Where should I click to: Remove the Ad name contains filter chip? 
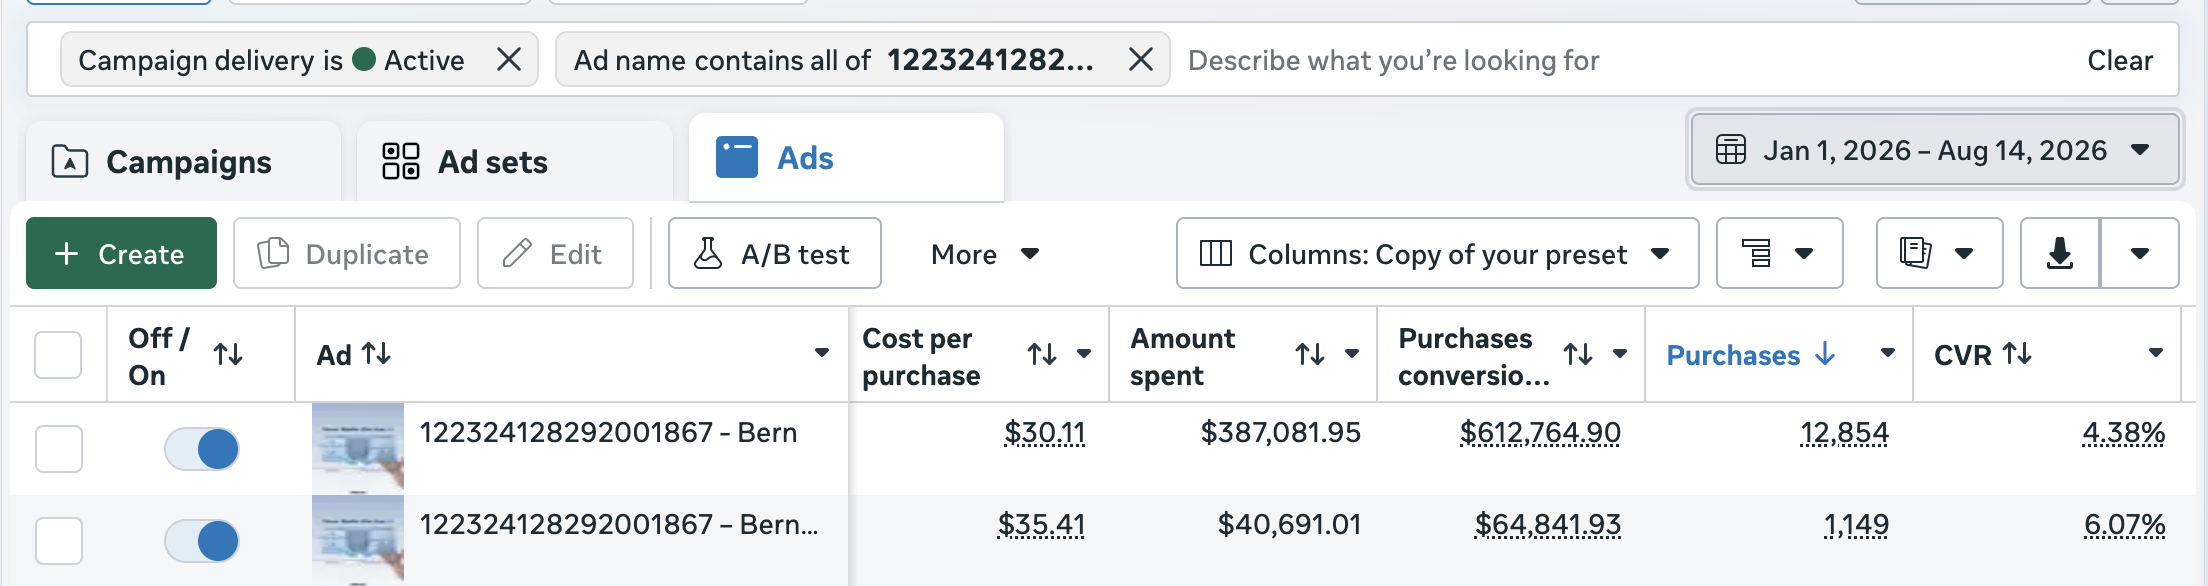point(1141,60)
